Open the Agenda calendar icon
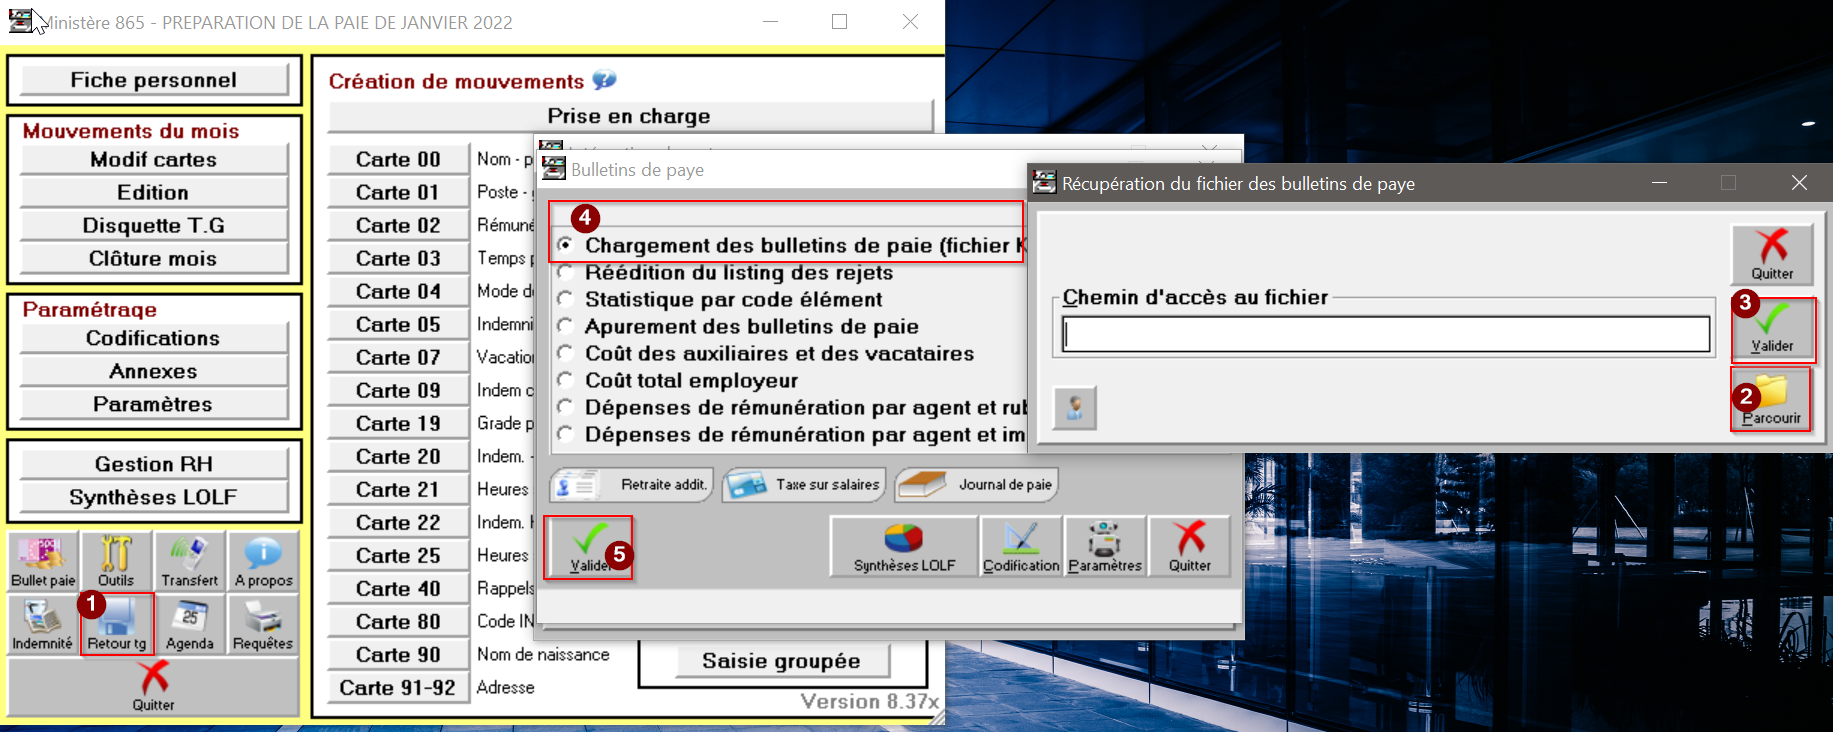 pos(189,624)
